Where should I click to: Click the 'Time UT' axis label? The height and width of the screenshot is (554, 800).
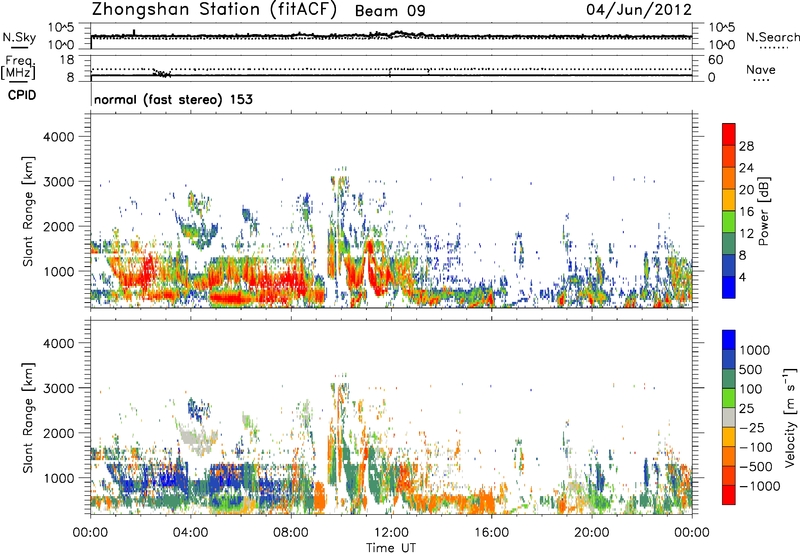(x=391, y=547)
